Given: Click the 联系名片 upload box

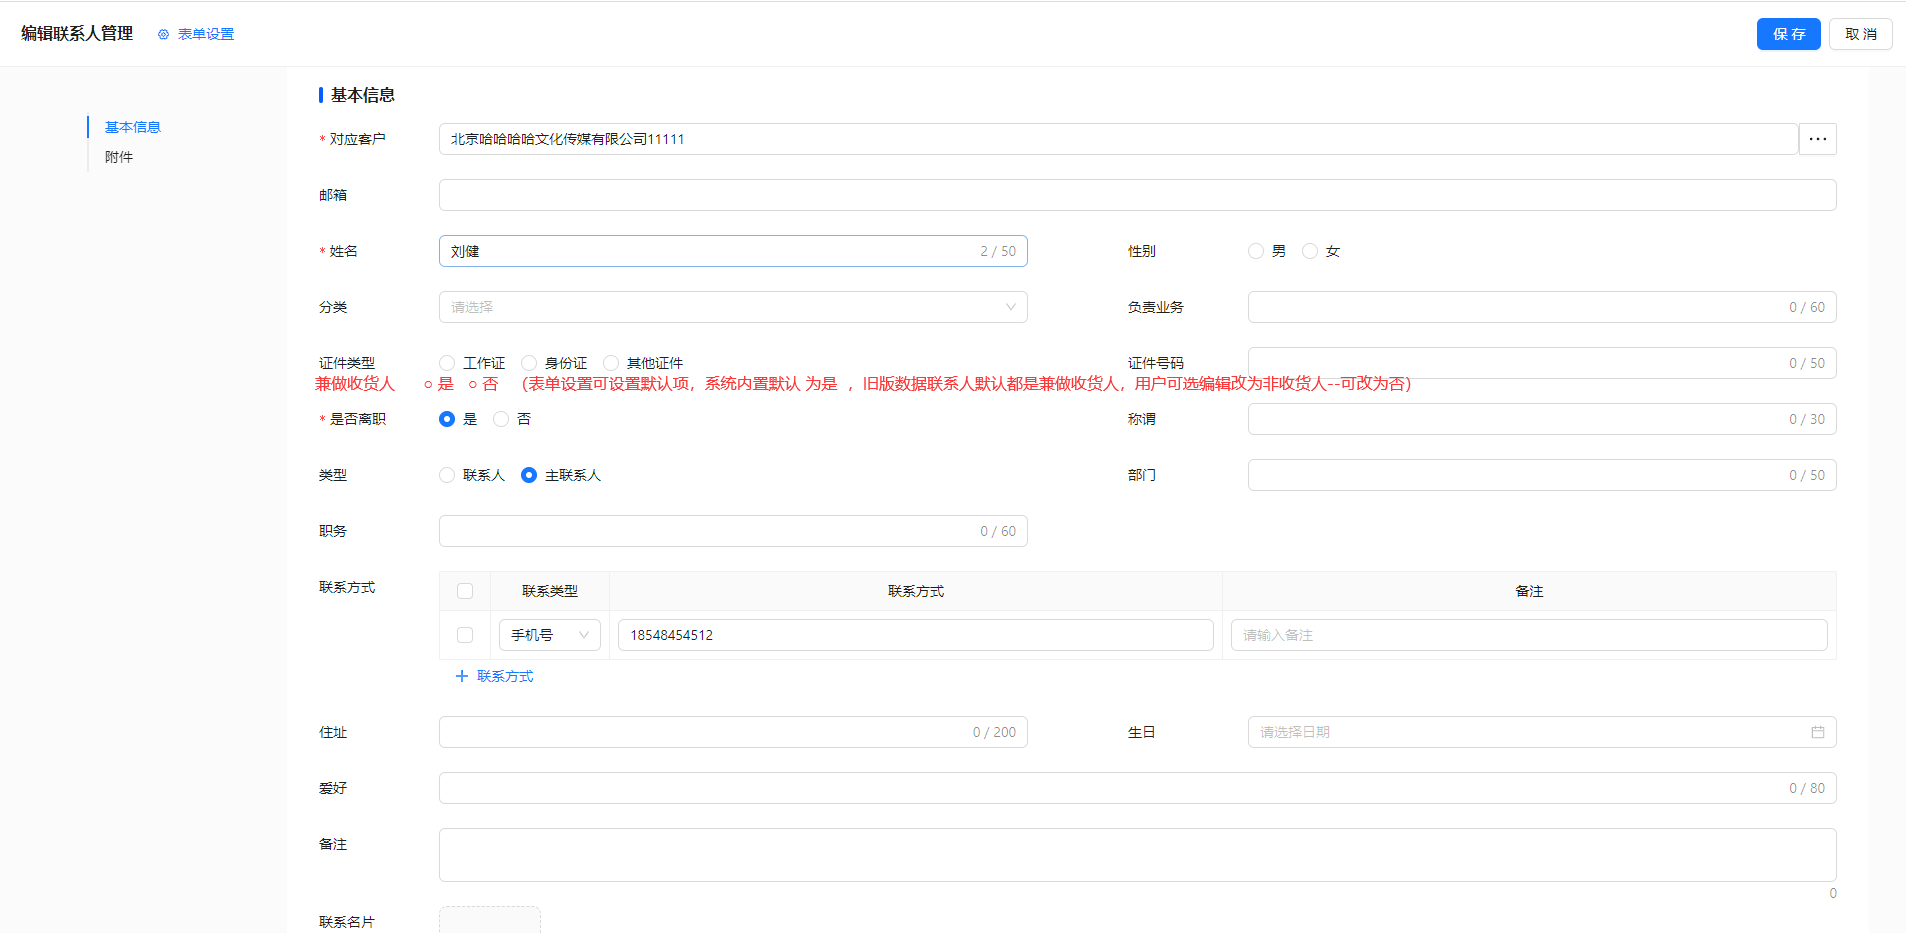Looking at the screenshot, I should click(490, 920).
